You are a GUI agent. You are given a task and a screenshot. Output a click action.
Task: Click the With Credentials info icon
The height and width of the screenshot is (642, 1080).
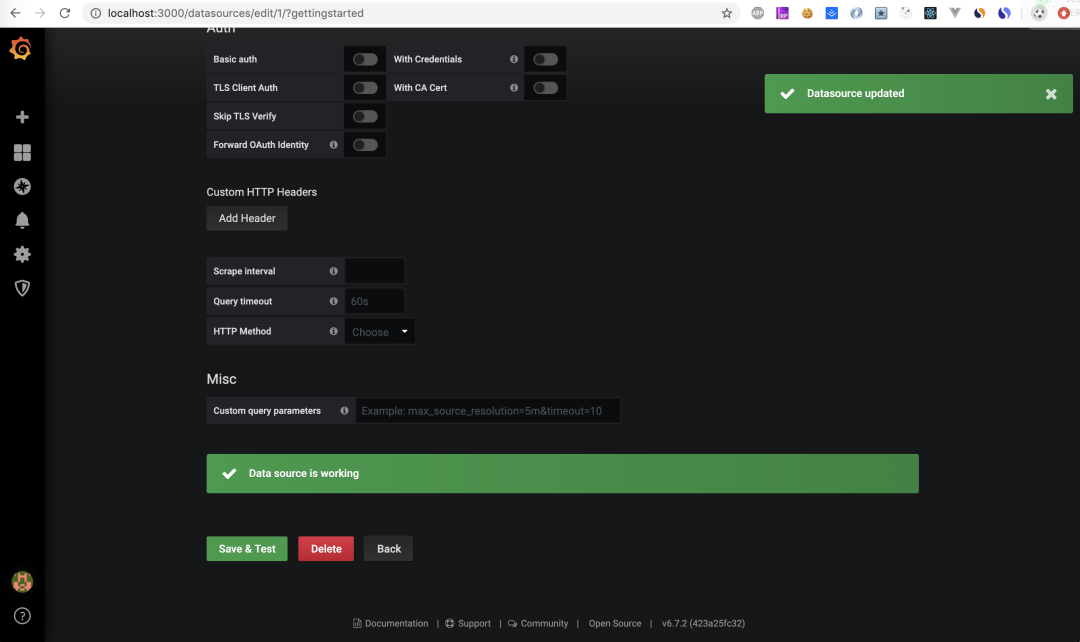(514, 59)
